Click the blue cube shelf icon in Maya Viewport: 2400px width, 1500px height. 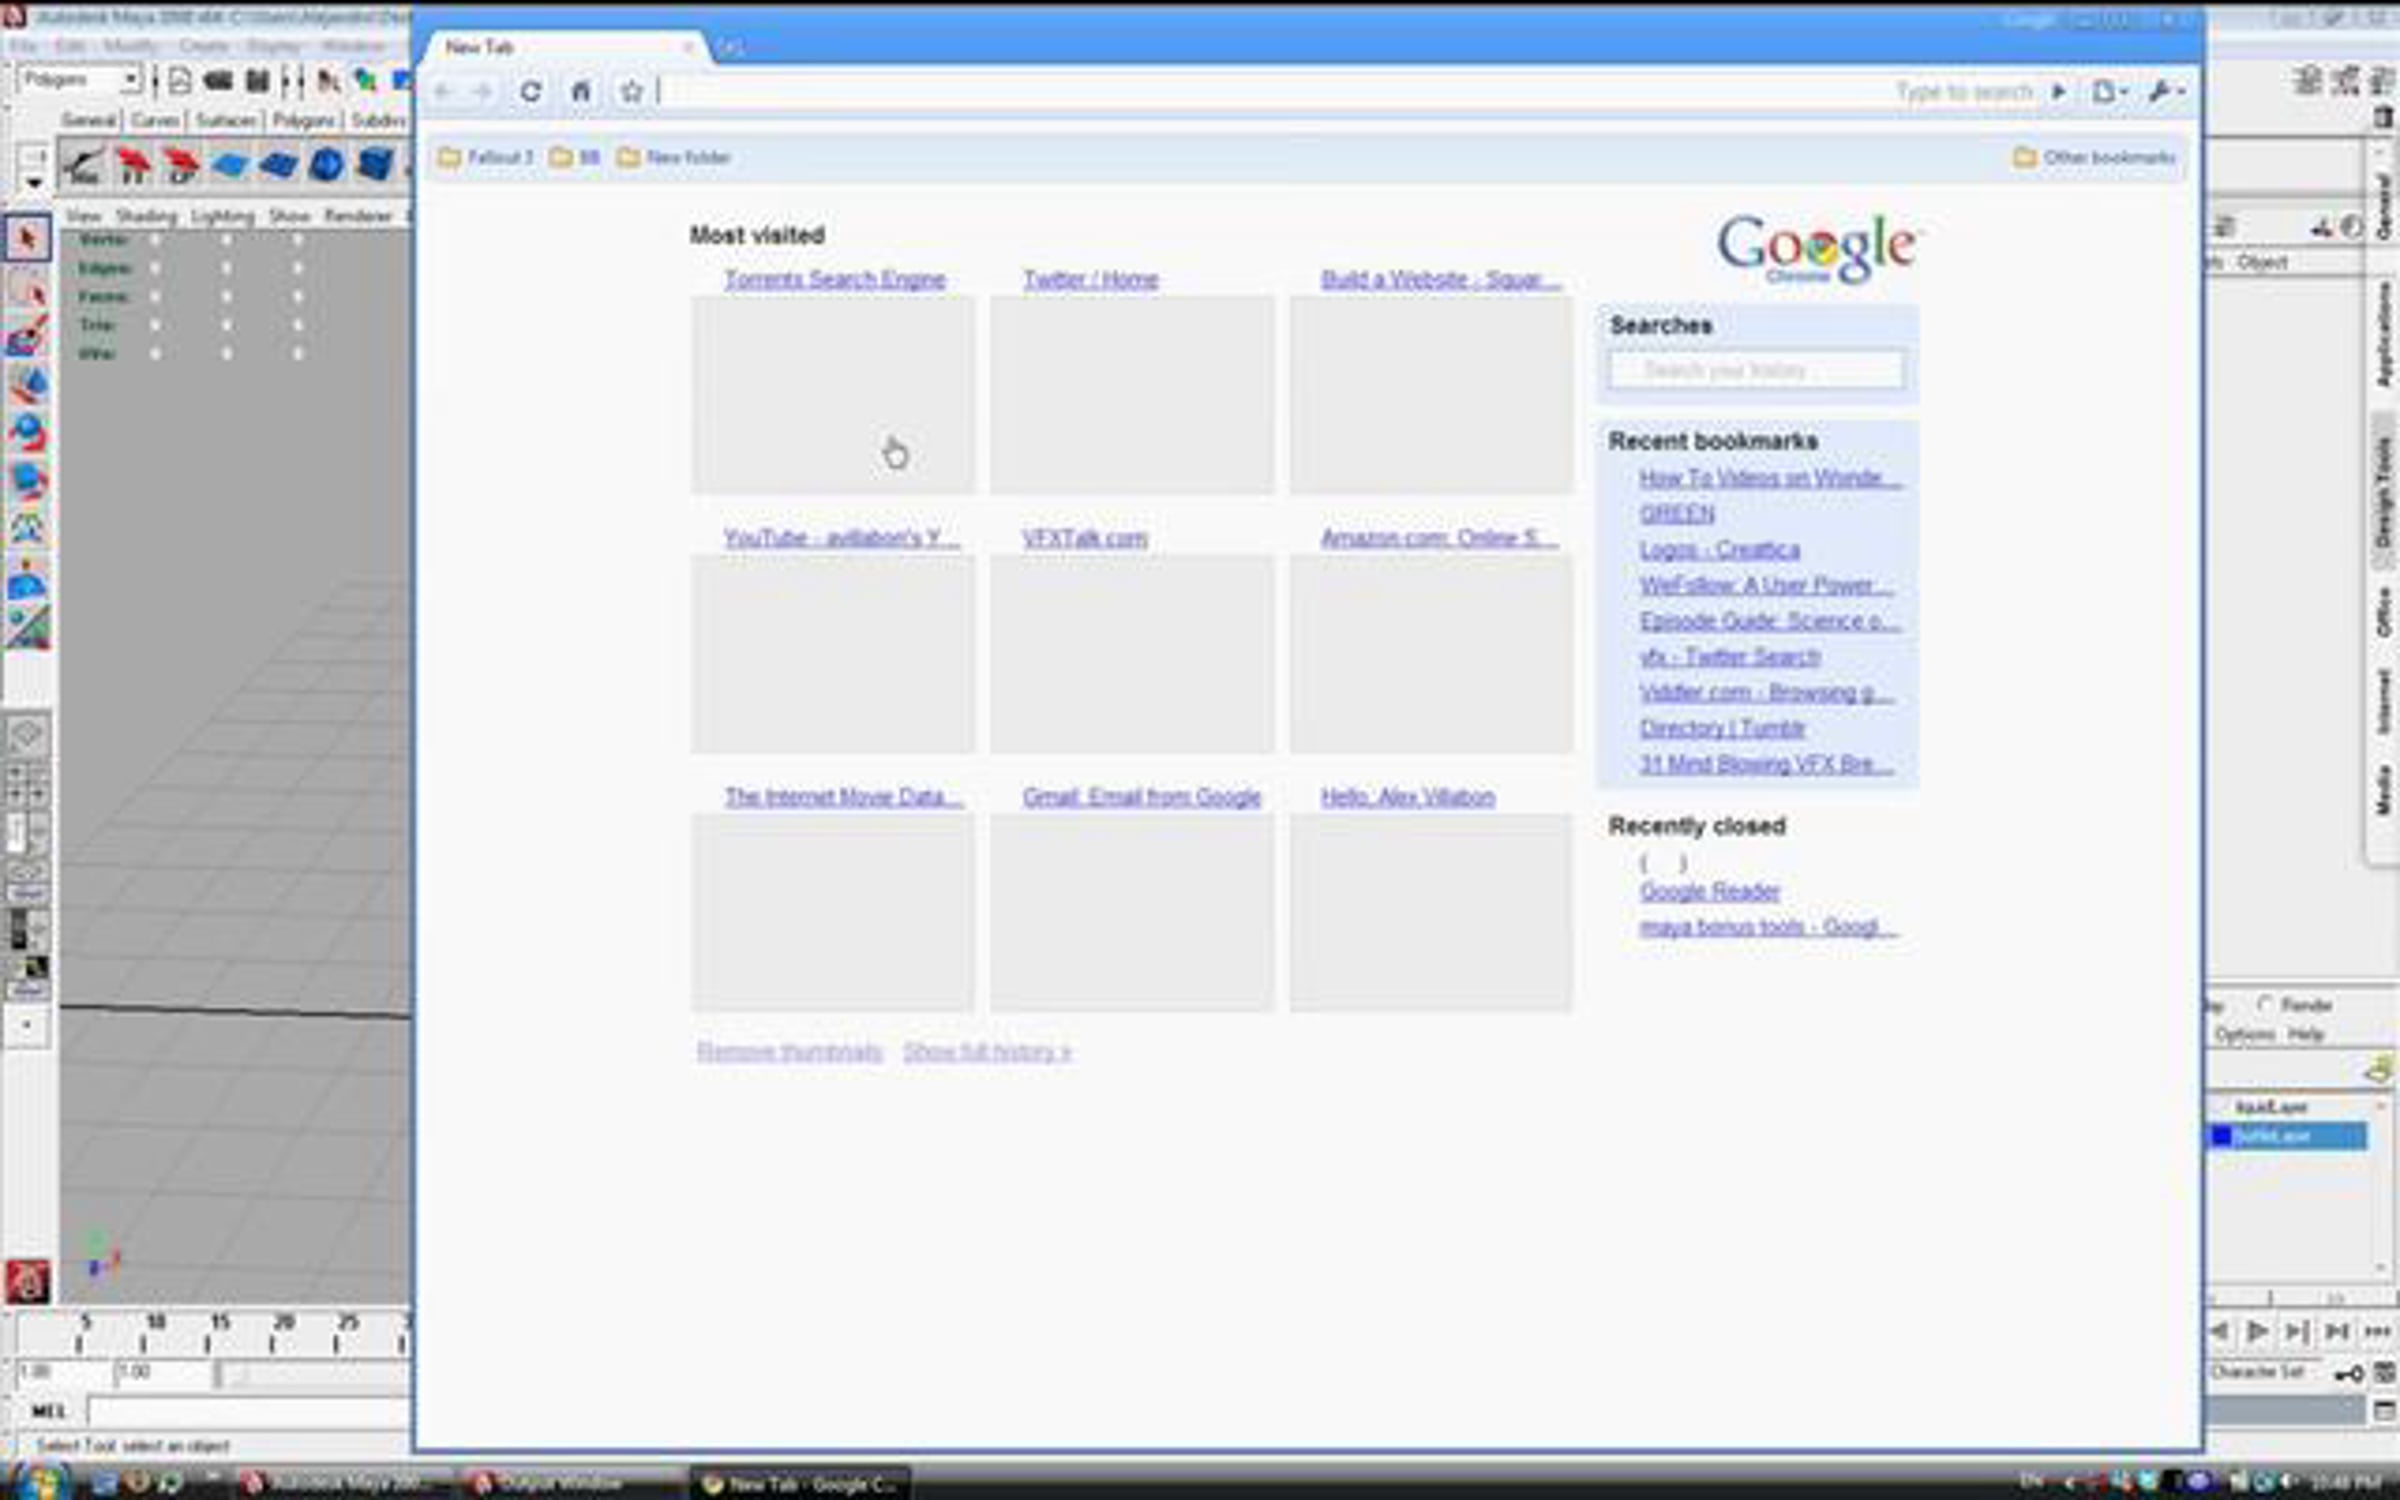(x=375, y=164)
